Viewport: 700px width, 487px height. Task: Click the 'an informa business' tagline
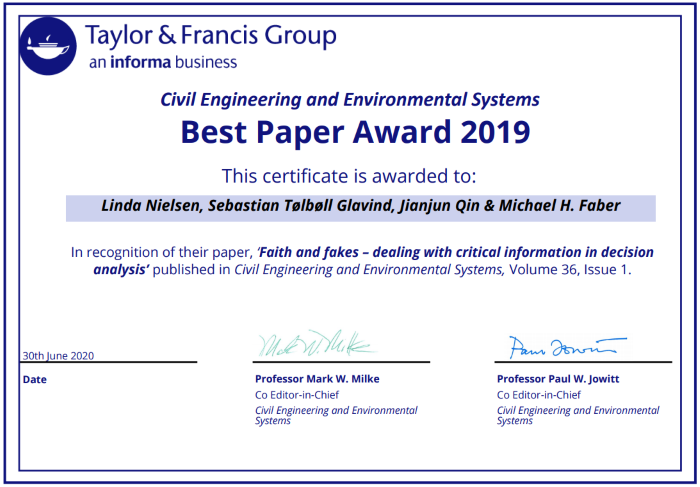[x=163, y=63]
